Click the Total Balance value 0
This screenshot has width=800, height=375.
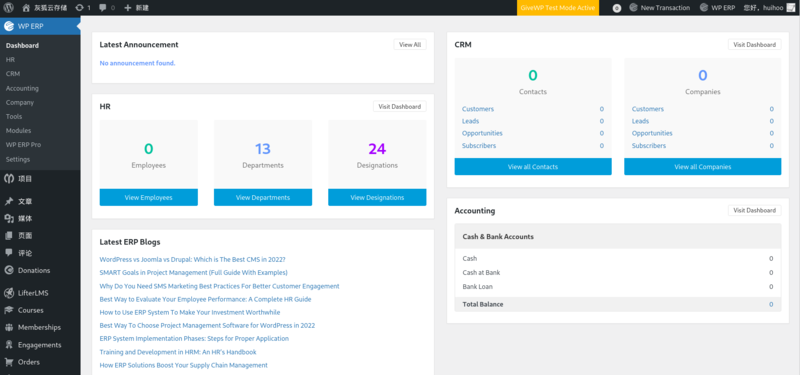[771, 304]
